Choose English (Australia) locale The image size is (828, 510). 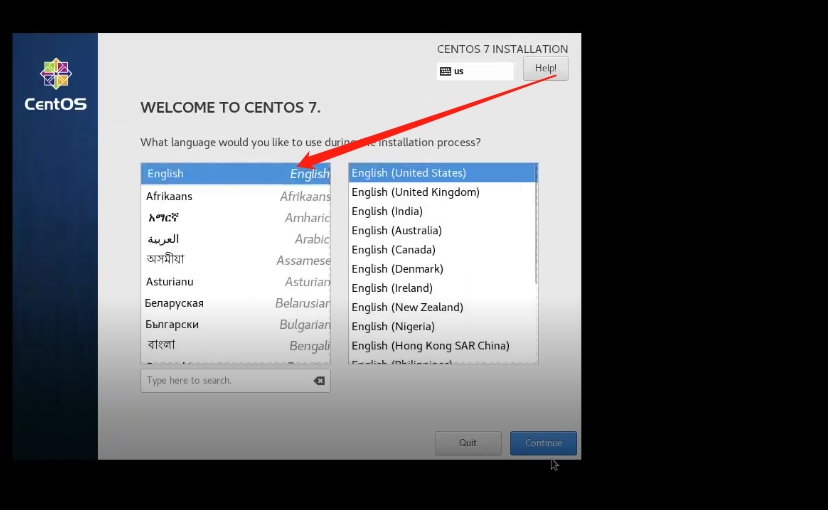pyautogui.click(x=442, y=231)
